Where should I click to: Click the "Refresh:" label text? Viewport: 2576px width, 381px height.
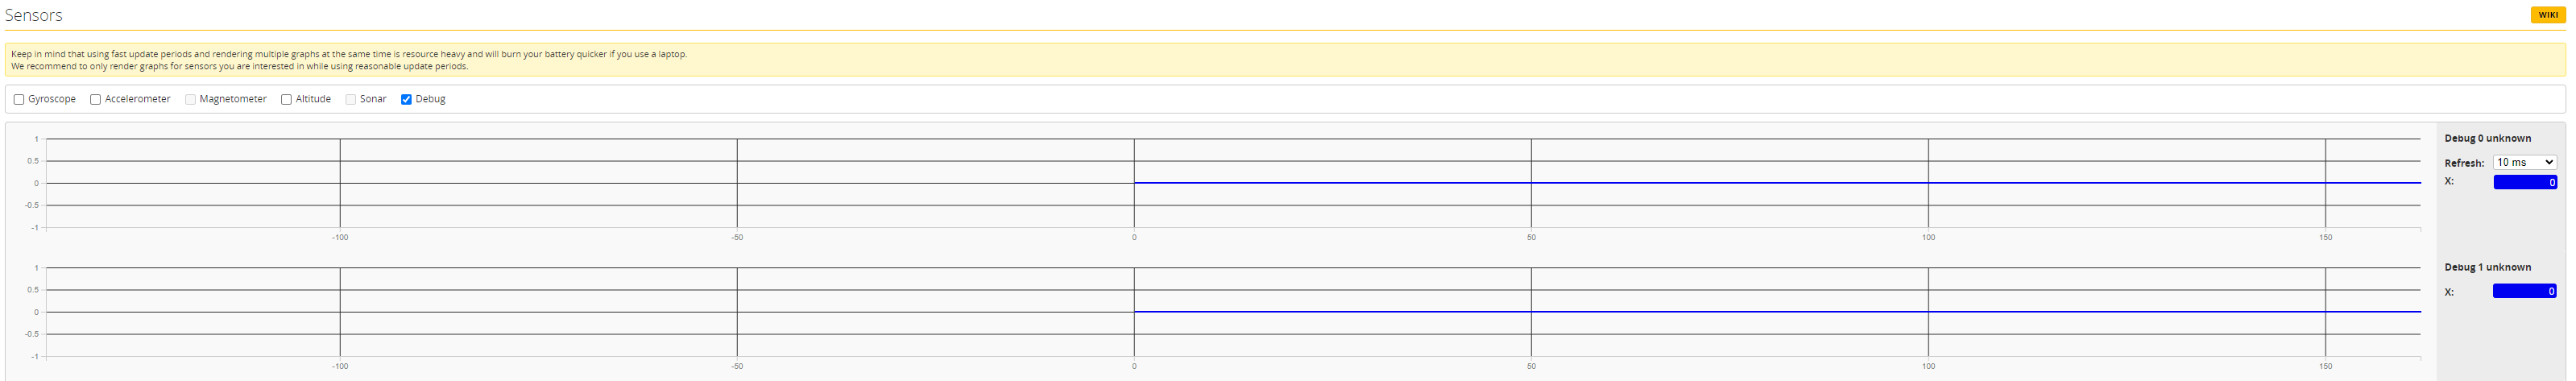coord(2463,163)
